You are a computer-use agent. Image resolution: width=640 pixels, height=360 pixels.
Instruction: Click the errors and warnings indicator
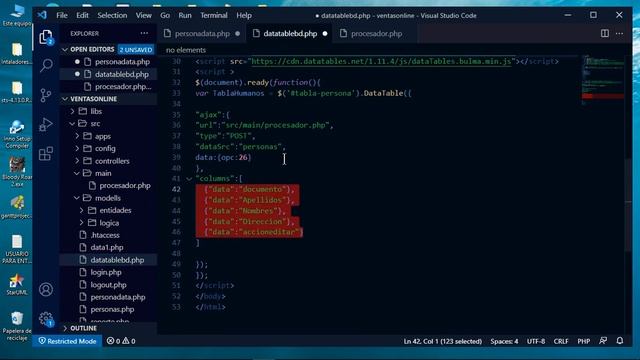coord(121,341)
